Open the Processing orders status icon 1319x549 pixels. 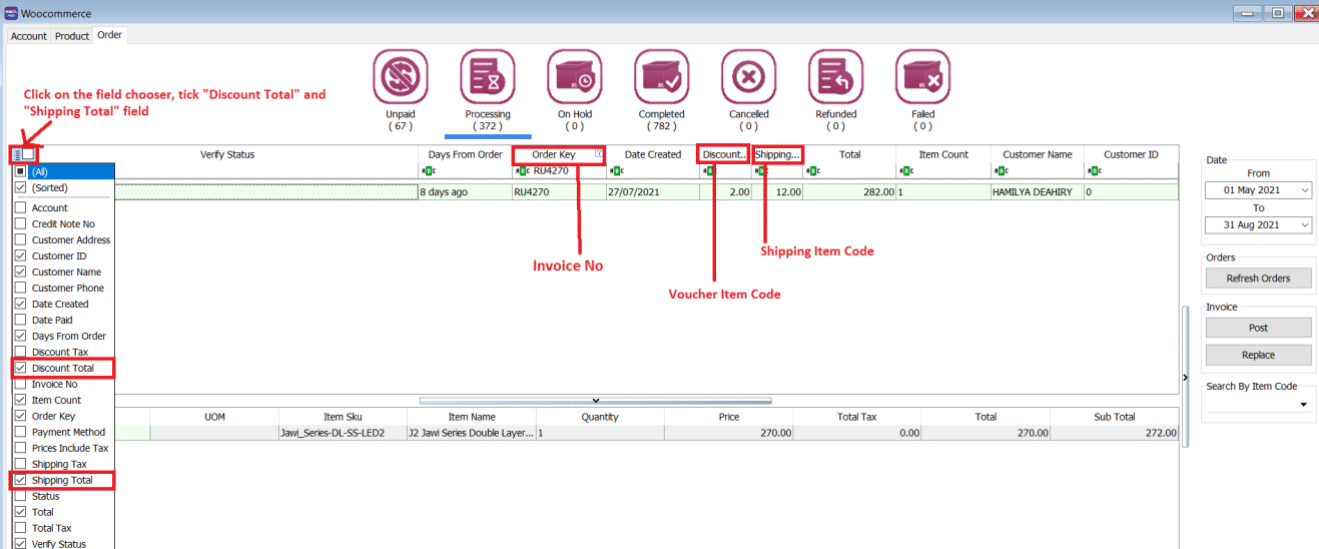(487, 77)
